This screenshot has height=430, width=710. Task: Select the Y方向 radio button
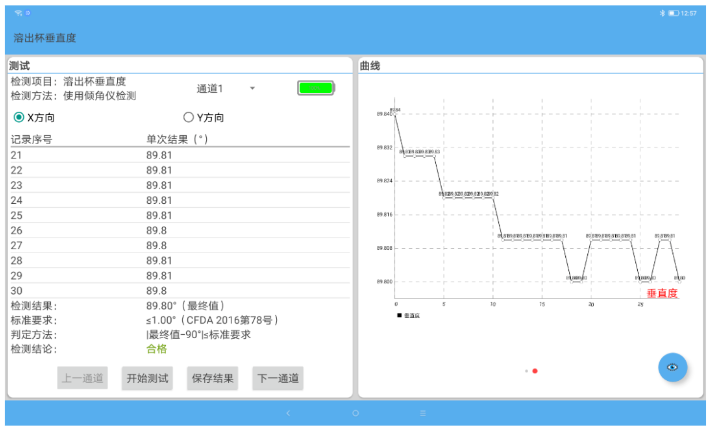click(x=188, y=117)
